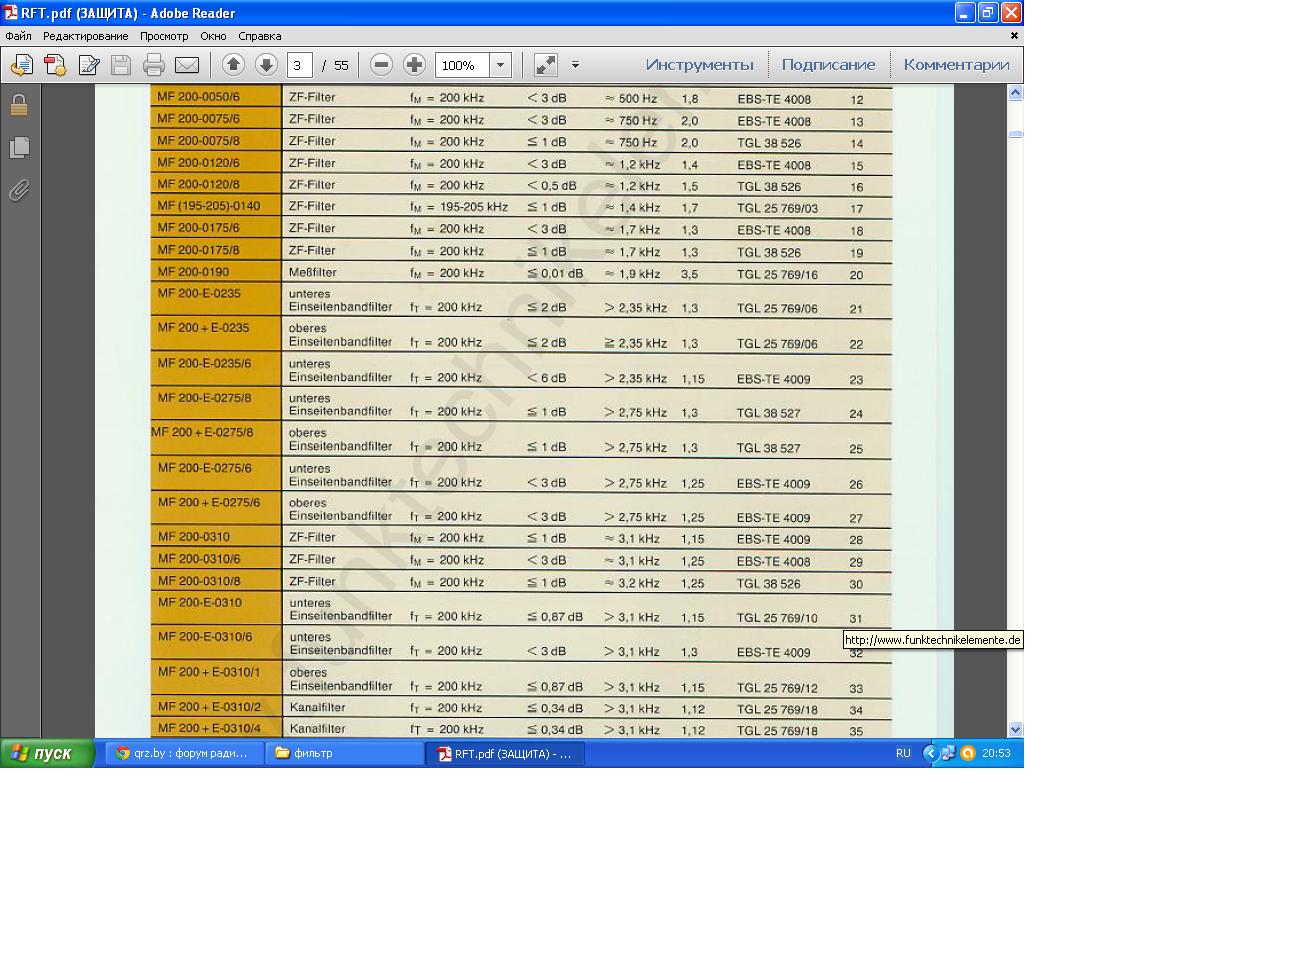Image resolution: width=1296 pixels, height=972 pixels.
Task: Open the Инструменты panel
Action: pos(699,65)
